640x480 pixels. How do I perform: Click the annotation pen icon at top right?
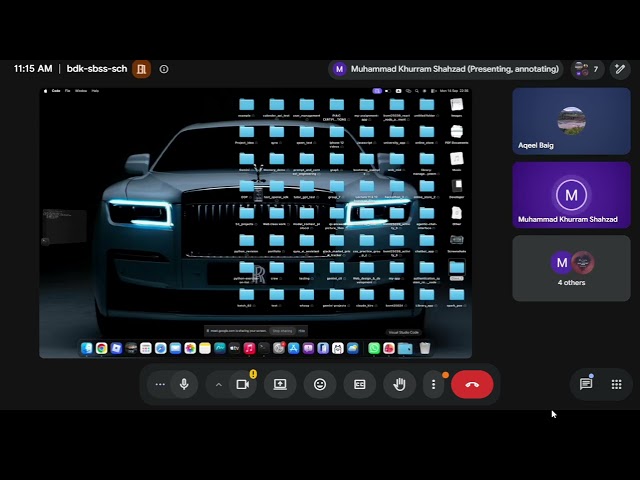click(x=620, y=69)
